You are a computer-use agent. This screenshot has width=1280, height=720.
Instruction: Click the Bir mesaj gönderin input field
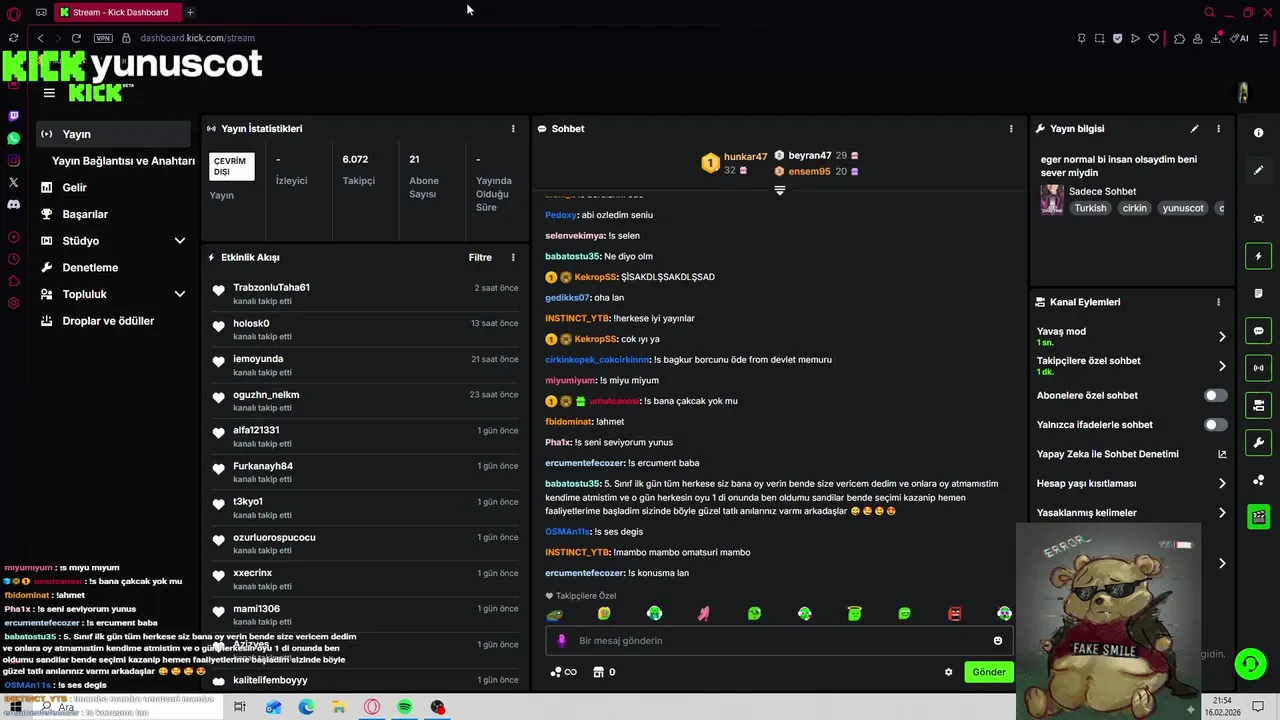pos(780,641)
